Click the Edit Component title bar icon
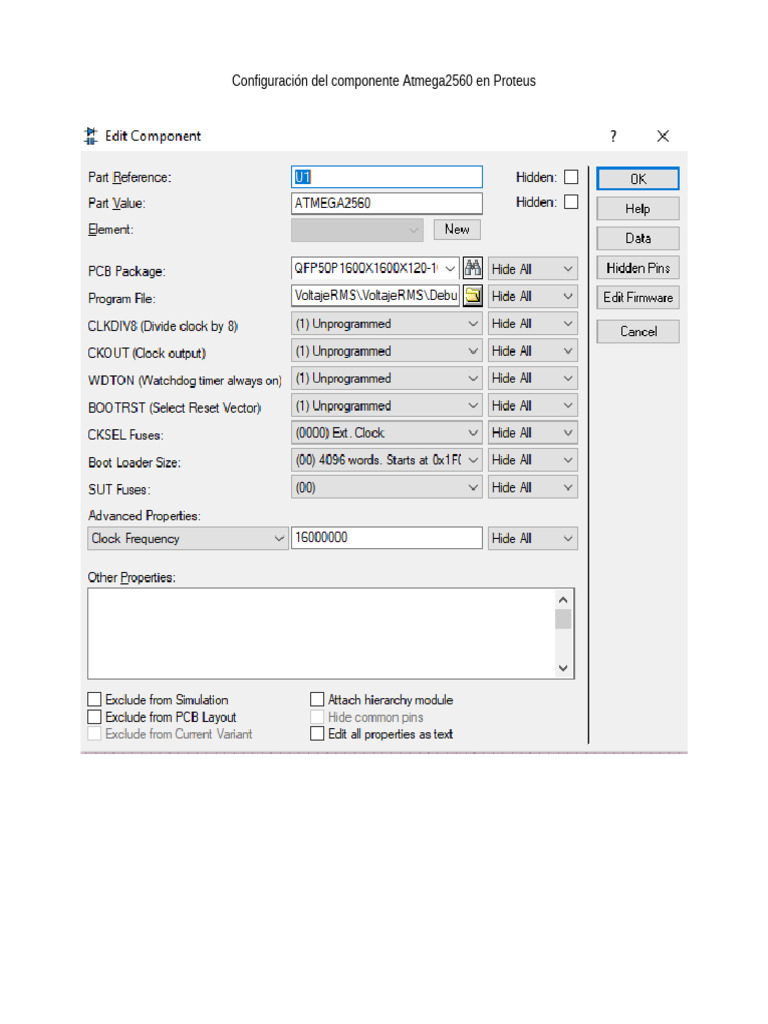Image resolution: width=768 pixels, height=1024 pixels. point(91,136)
